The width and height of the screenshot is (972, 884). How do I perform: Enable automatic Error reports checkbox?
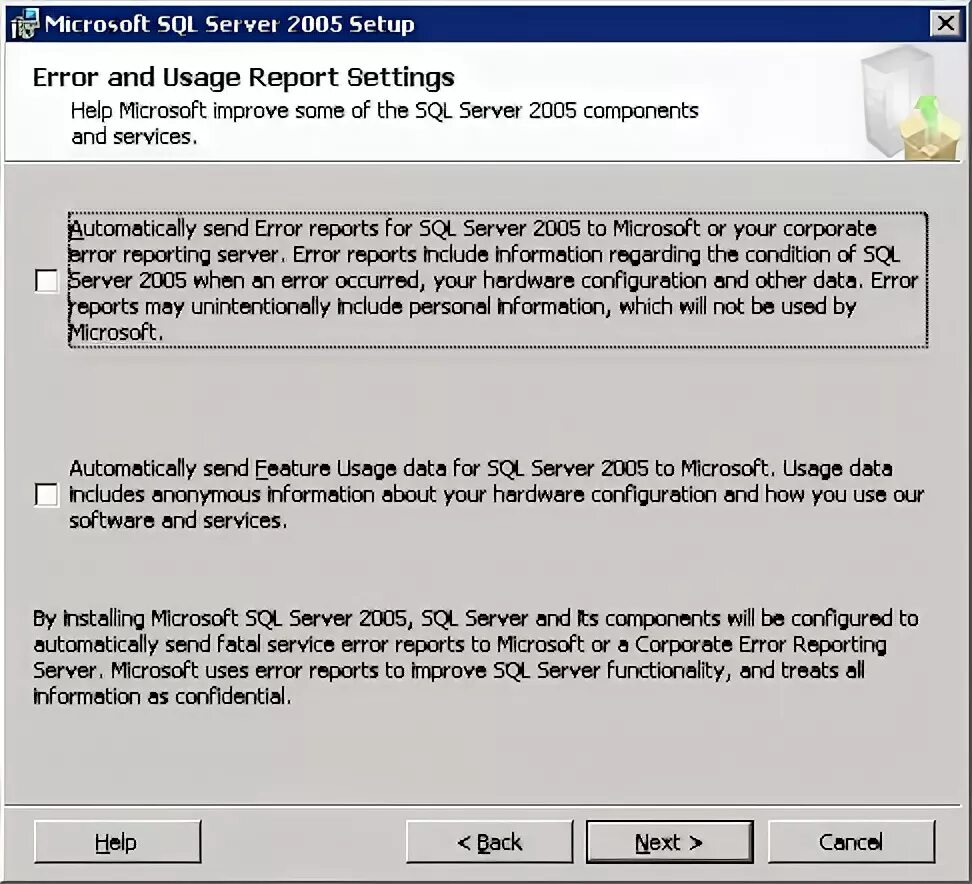pyautogui.click(x=46, y=281)
